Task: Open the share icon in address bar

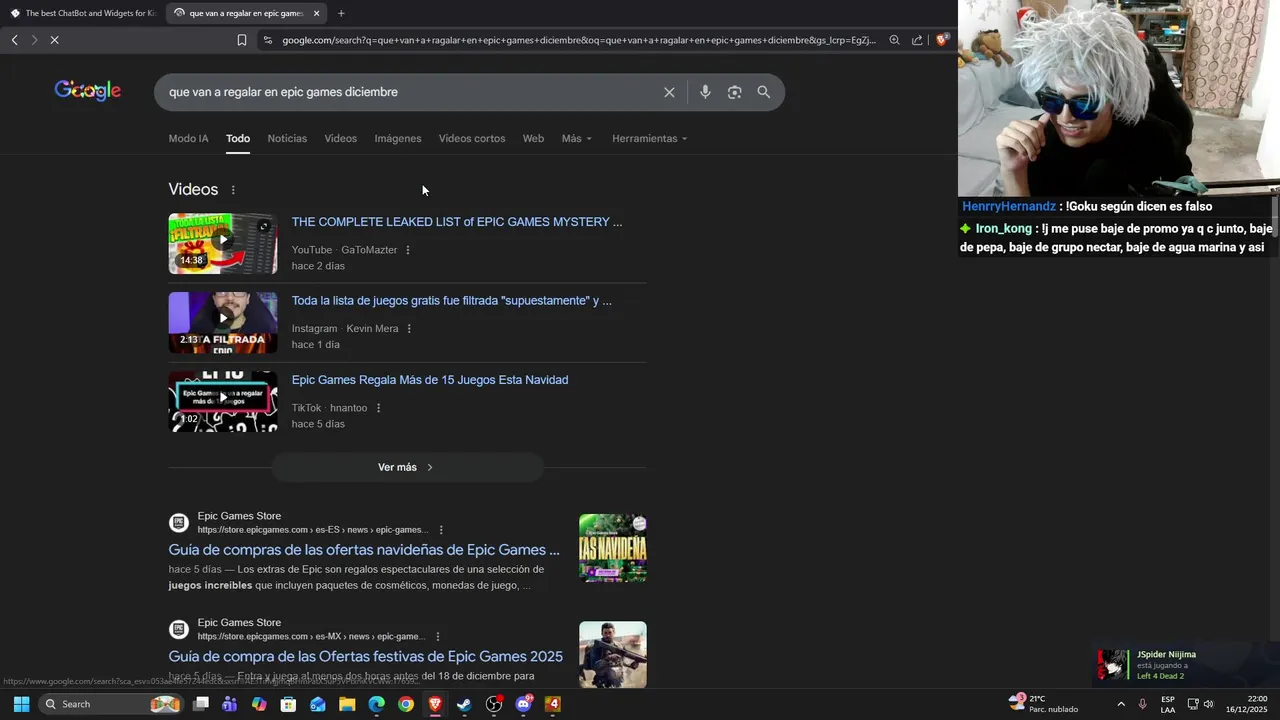Action: click(x=917, y=40)
